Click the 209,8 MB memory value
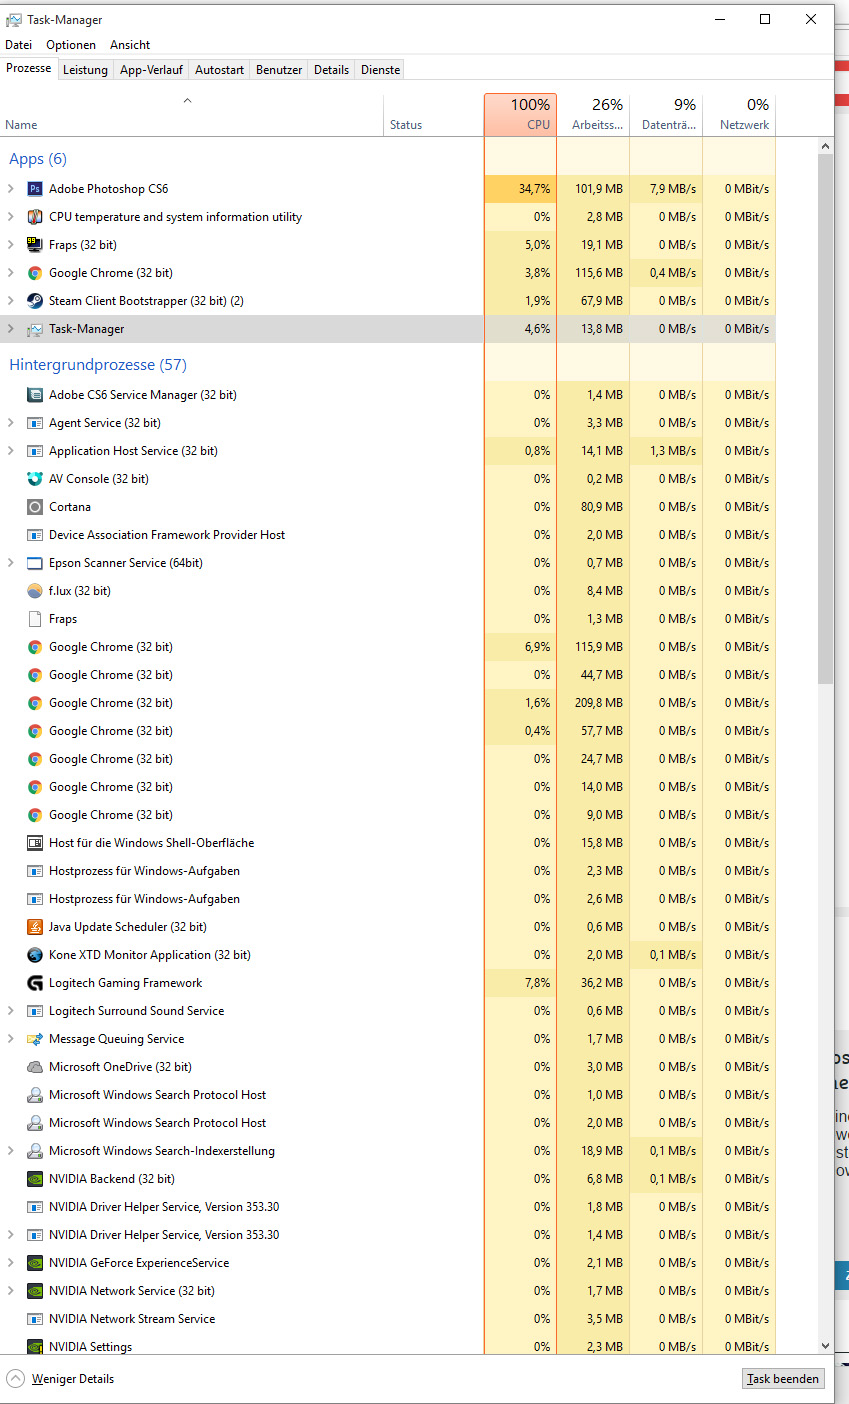 pos(600,703)
